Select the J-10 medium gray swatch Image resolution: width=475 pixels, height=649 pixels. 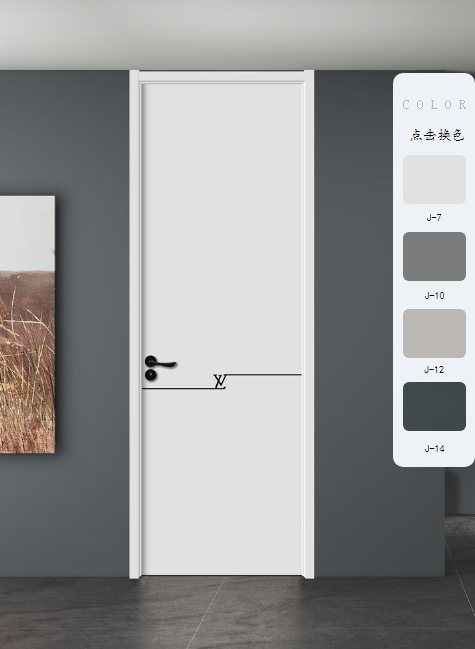click(x=434, y=256)
